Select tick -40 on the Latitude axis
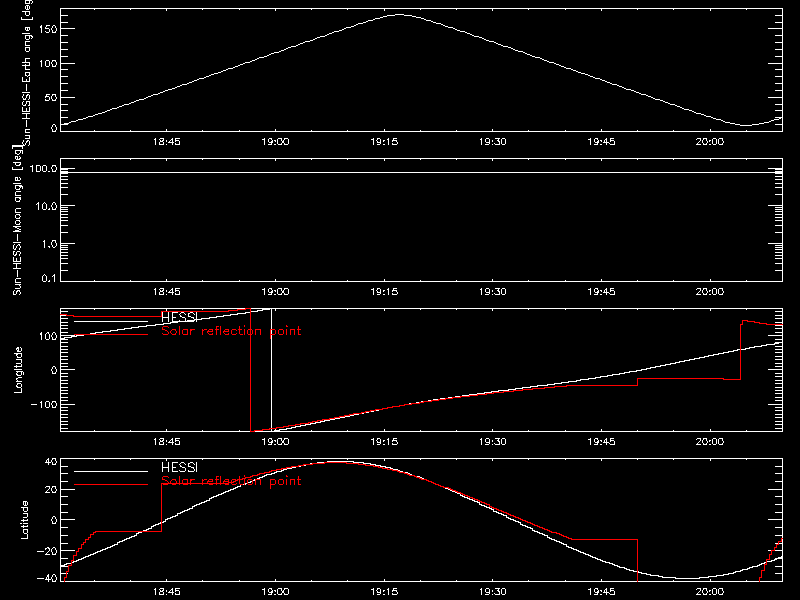Screen dimensions: 800x600 (47, 578)
